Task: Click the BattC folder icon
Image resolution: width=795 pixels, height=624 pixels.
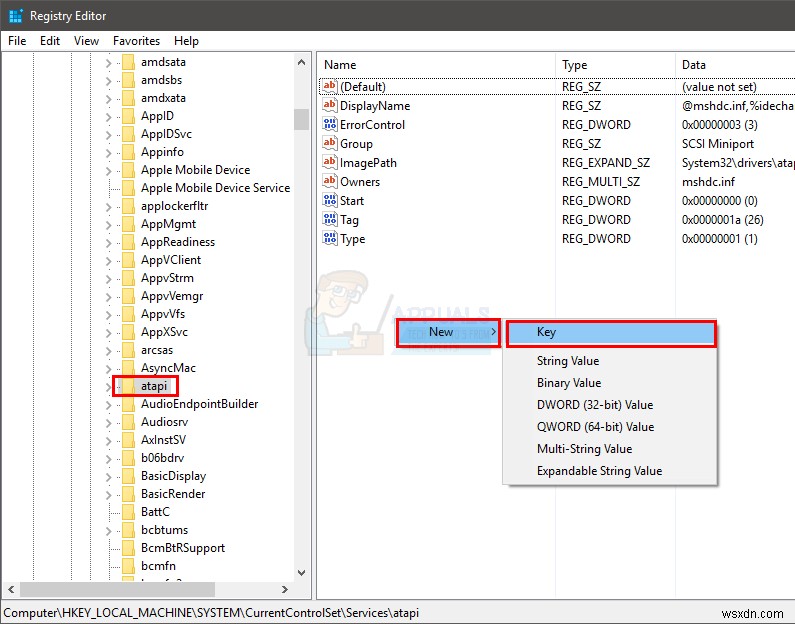Action: (128, 512)
